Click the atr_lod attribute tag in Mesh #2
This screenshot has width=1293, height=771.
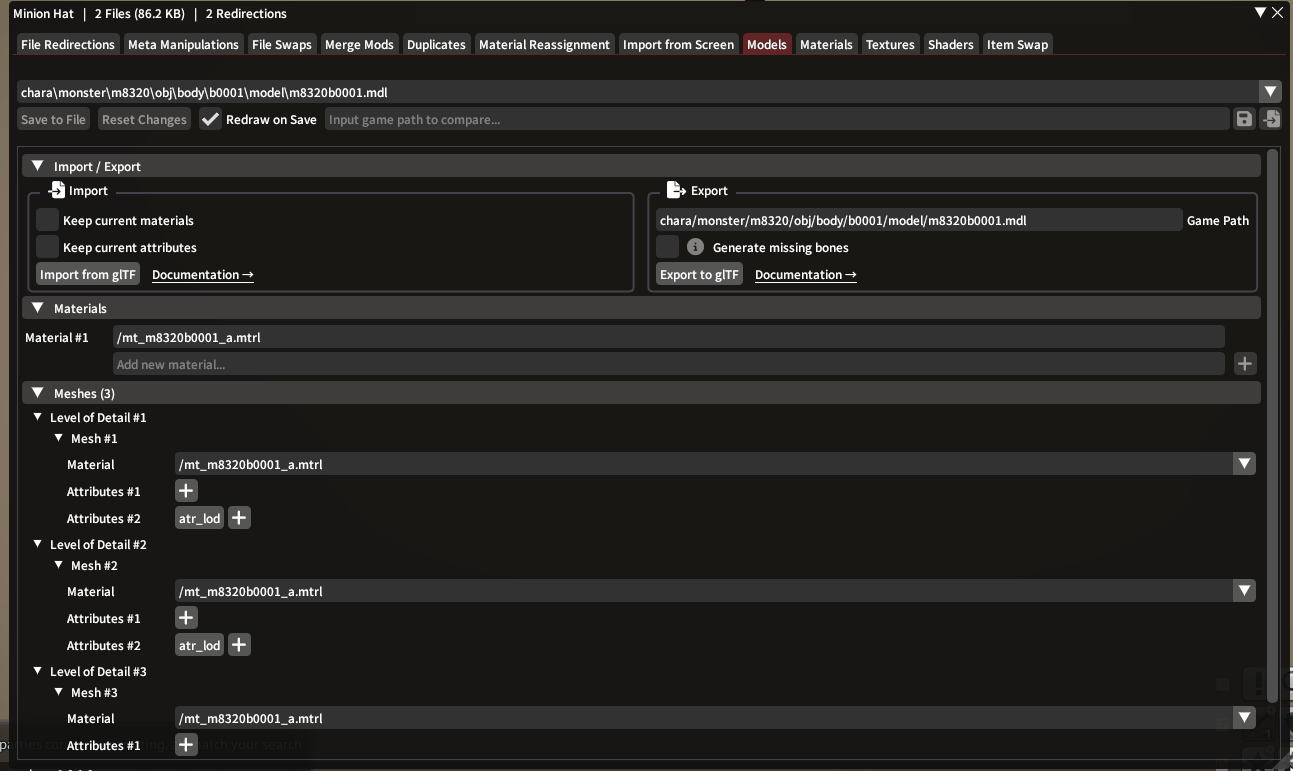[199, 645]
